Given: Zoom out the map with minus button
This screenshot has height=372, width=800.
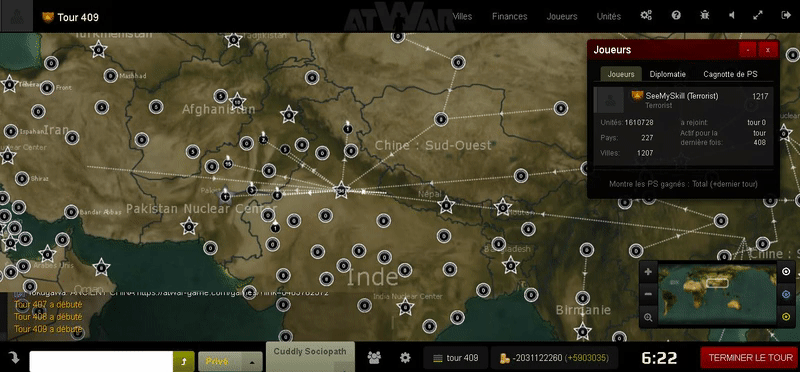Looking at the screenshot, I should click(648, 294).
